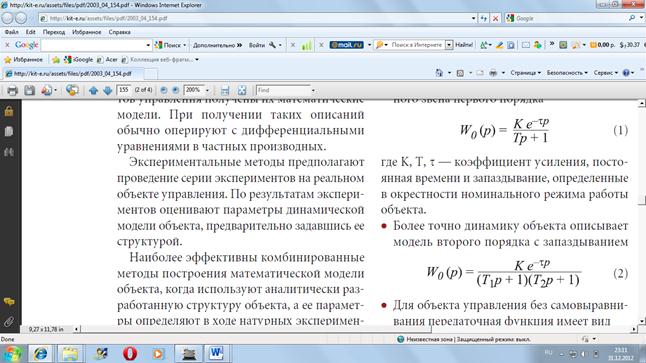Click the Mail.ru logo in toolbar

pos(346,45)
